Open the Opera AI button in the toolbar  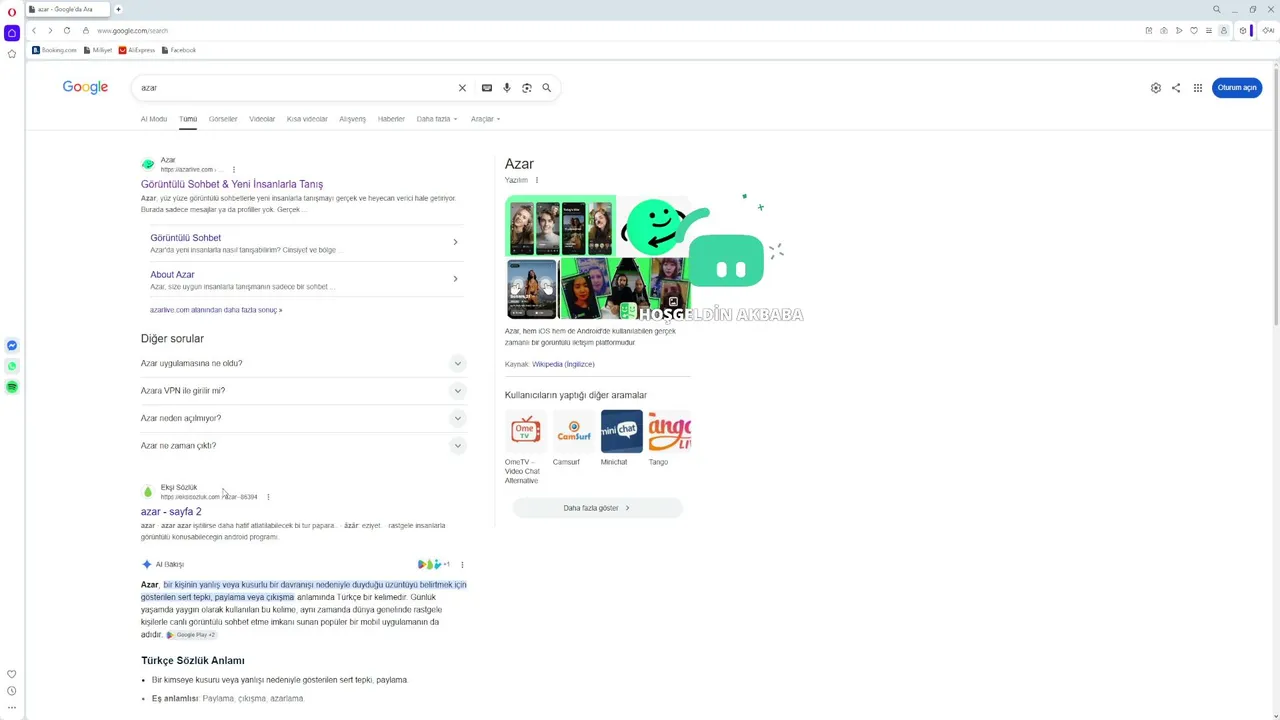1268,31
